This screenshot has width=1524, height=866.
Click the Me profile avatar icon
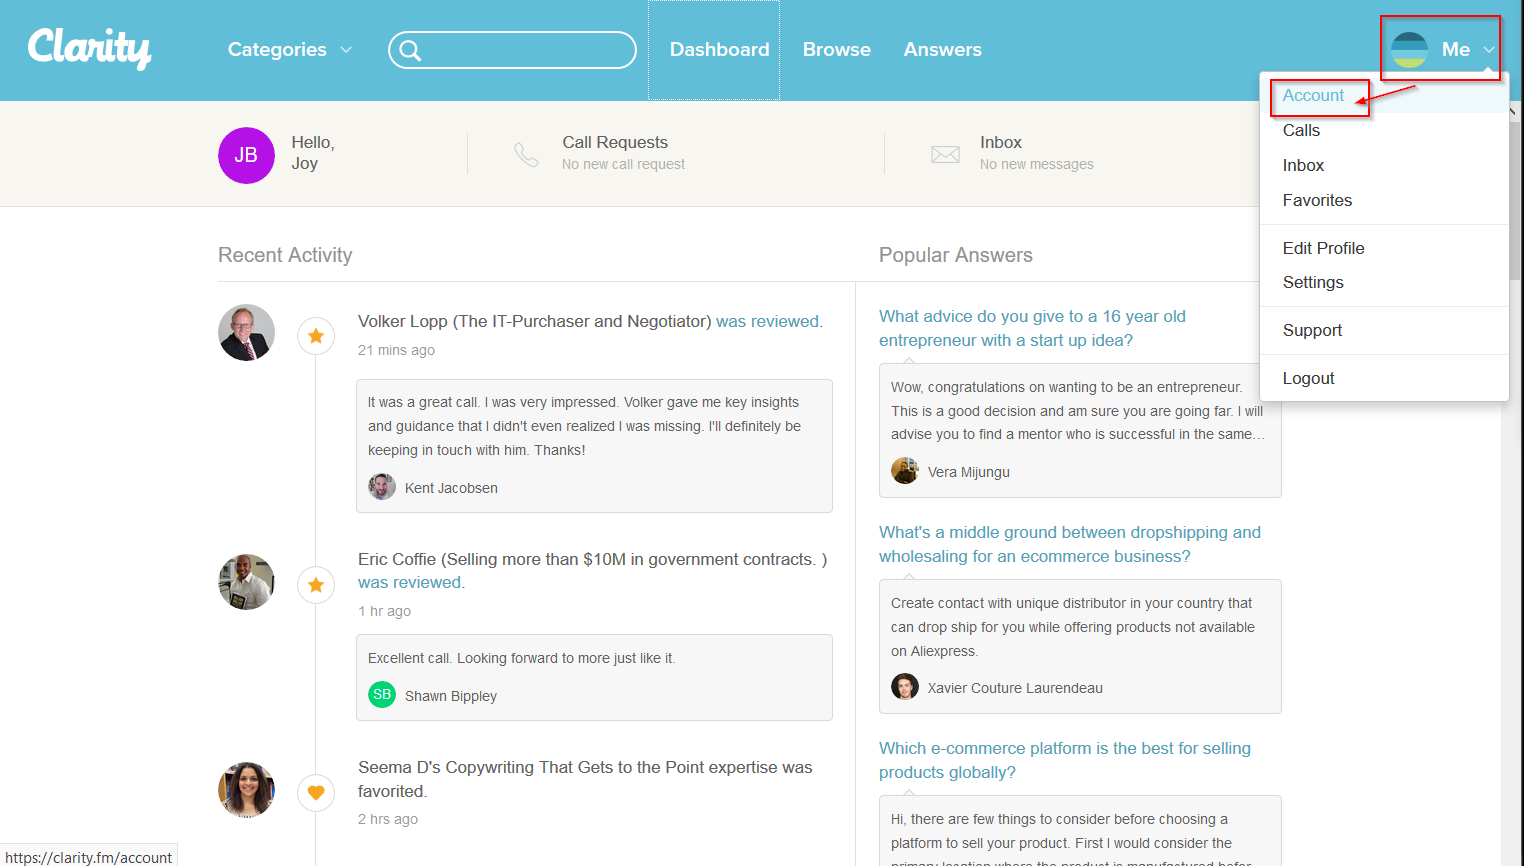point(1409,49)
